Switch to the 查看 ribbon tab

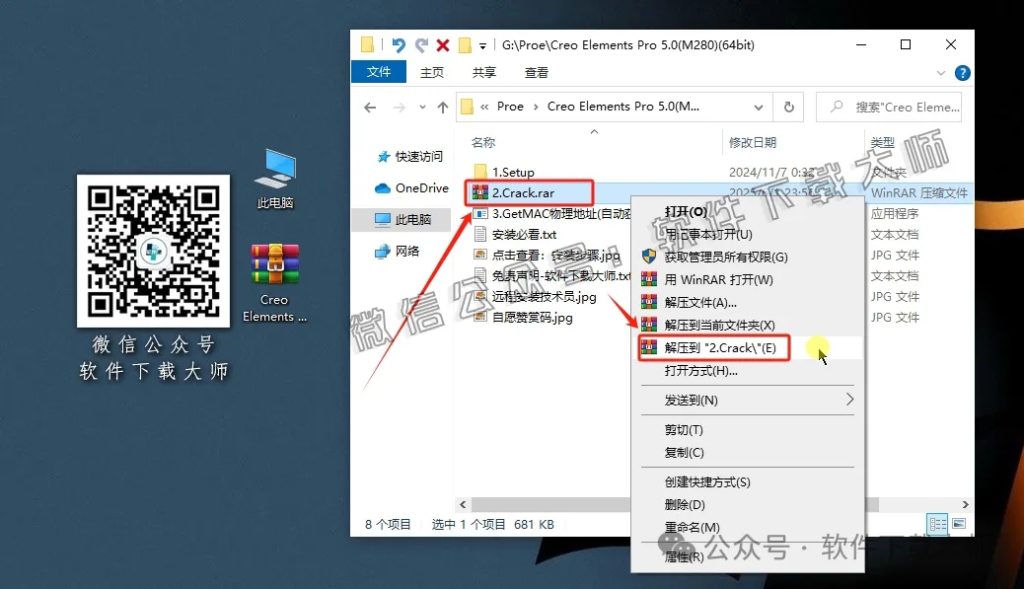(536, 72)
